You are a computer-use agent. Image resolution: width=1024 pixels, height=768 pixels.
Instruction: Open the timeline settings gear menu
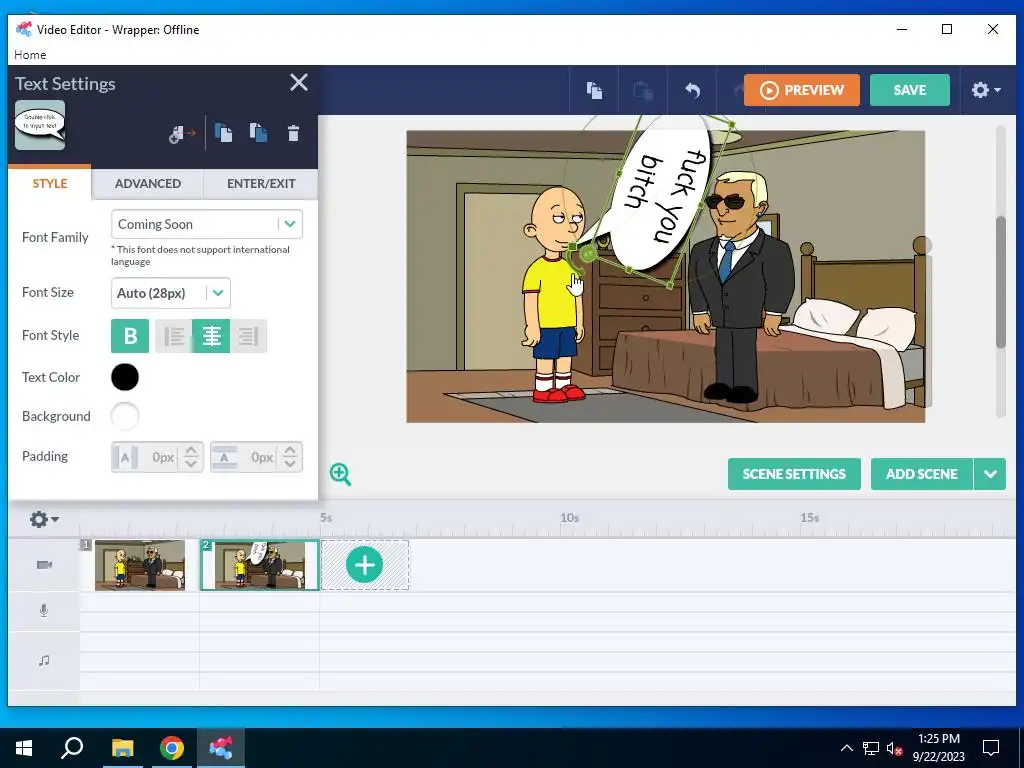(44, 519)
